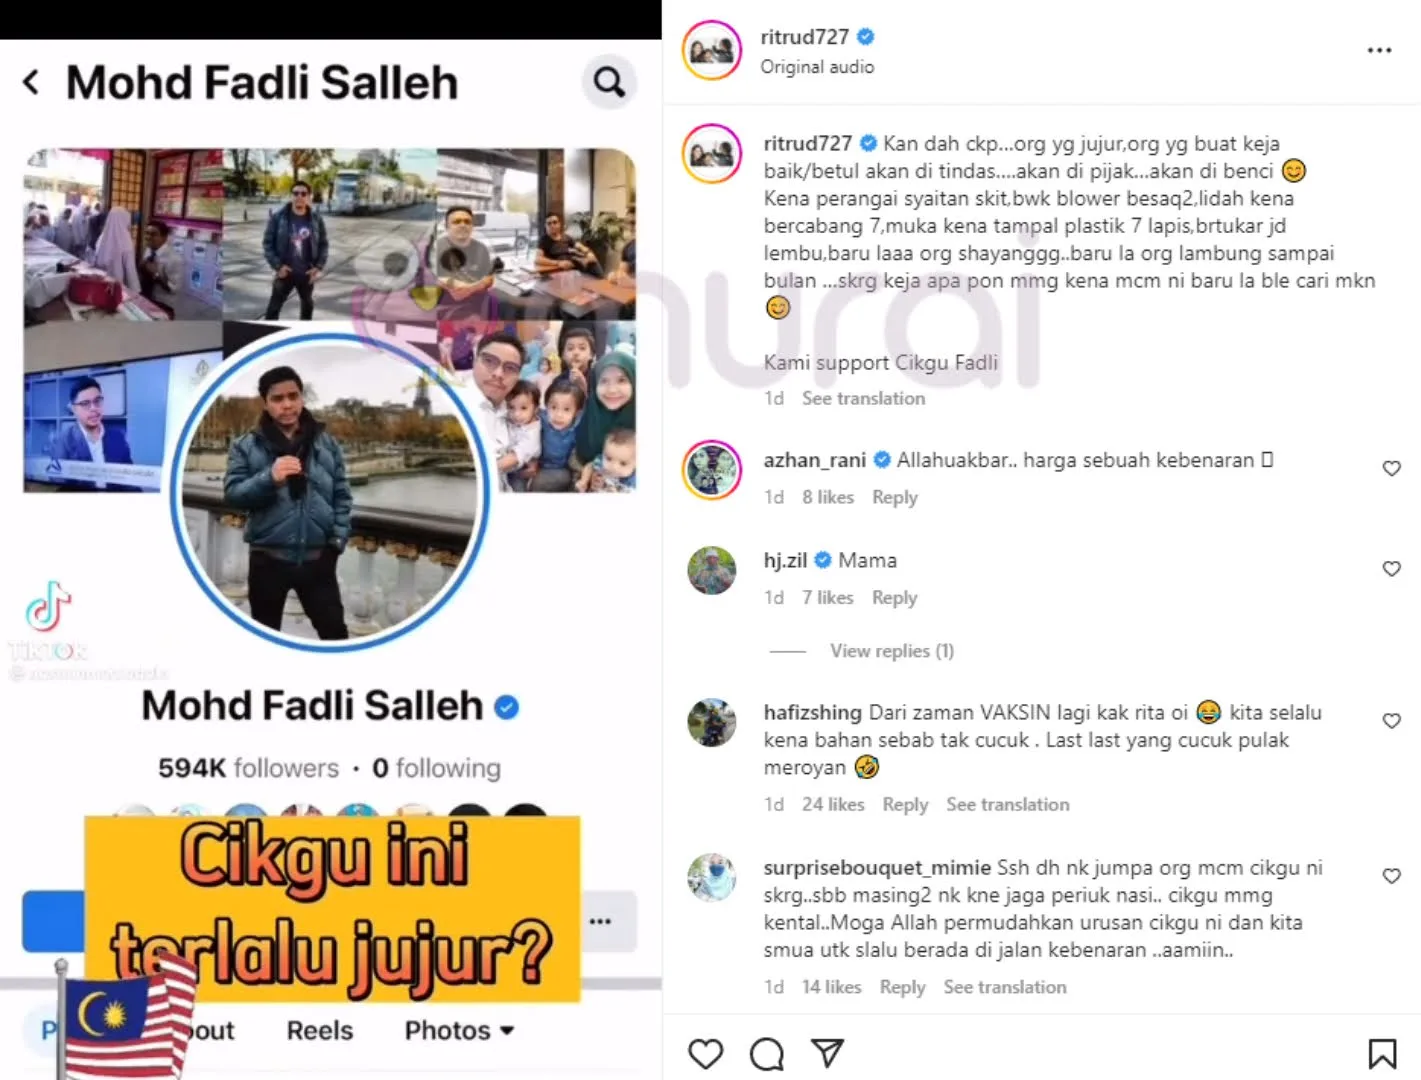
Task: Open the Photos dropdown in the video
Action: pos(459,1030)
